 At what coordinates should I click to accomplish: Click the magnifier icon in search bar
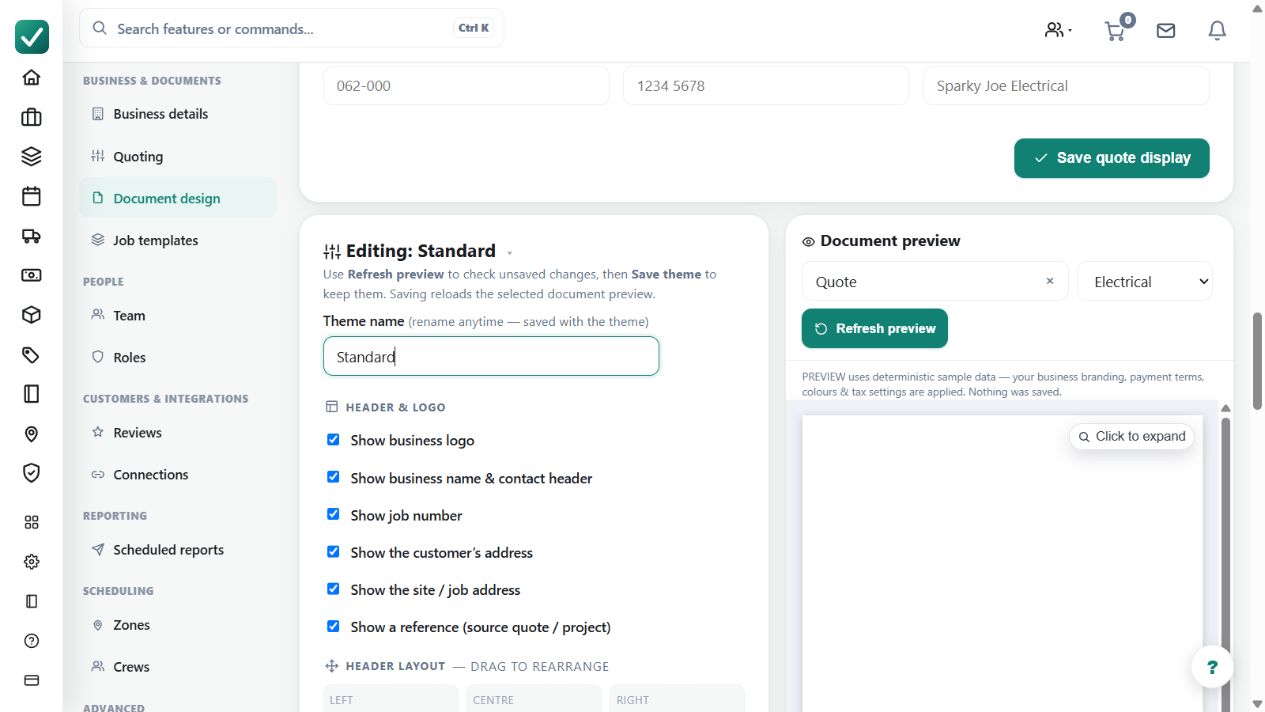click(x=100, y=28)
